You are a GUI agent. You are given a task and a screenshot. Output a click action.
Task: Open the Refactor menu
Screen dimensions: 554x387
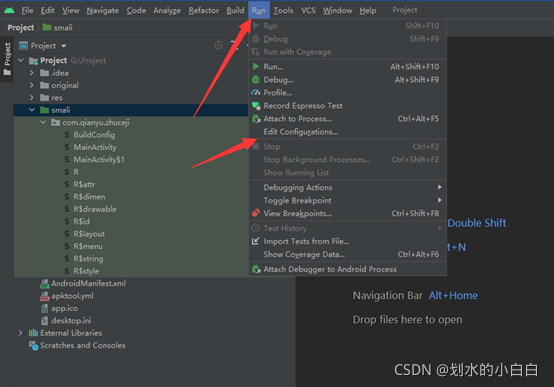point(204,11)
